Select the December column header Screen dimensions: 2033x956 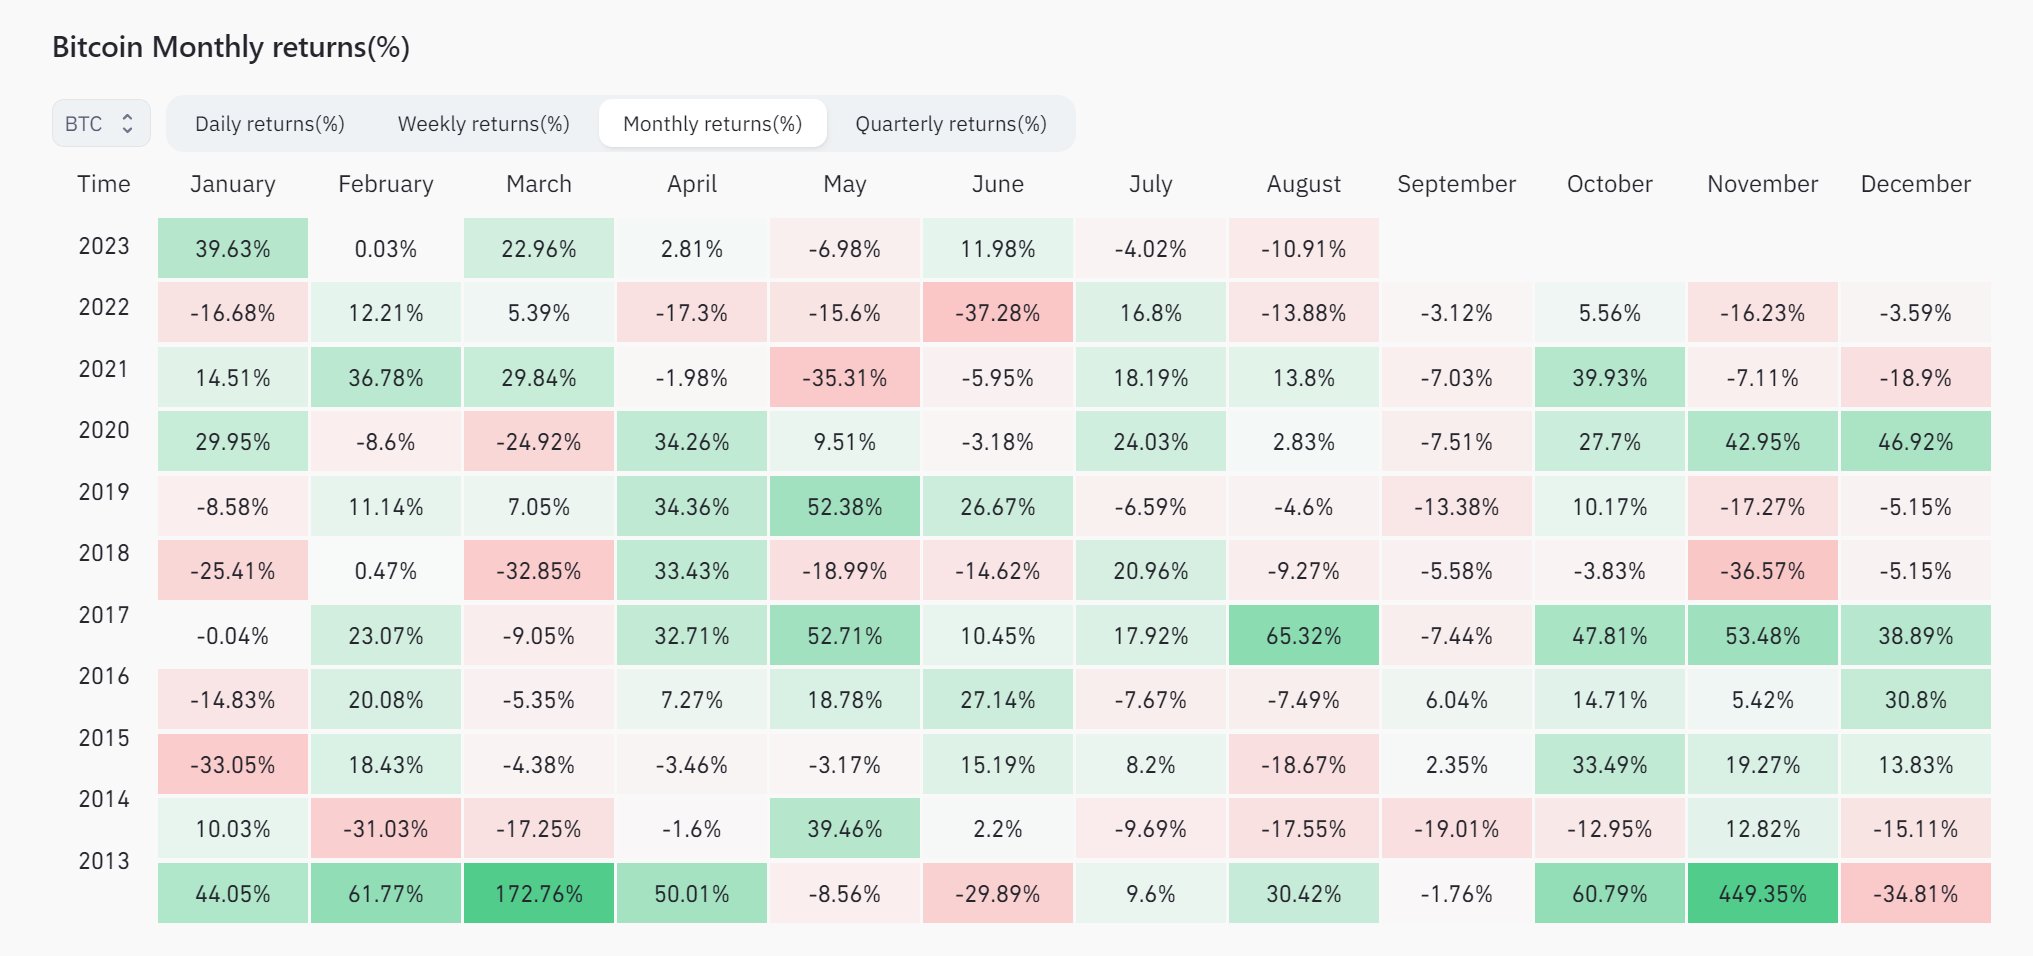[x=1915, y=184]
